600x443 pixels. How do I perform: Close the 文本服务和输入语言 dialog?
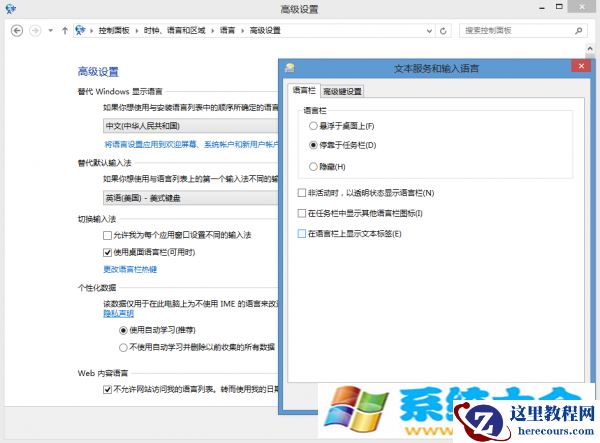pyautogui.click(x=581, y=66)
